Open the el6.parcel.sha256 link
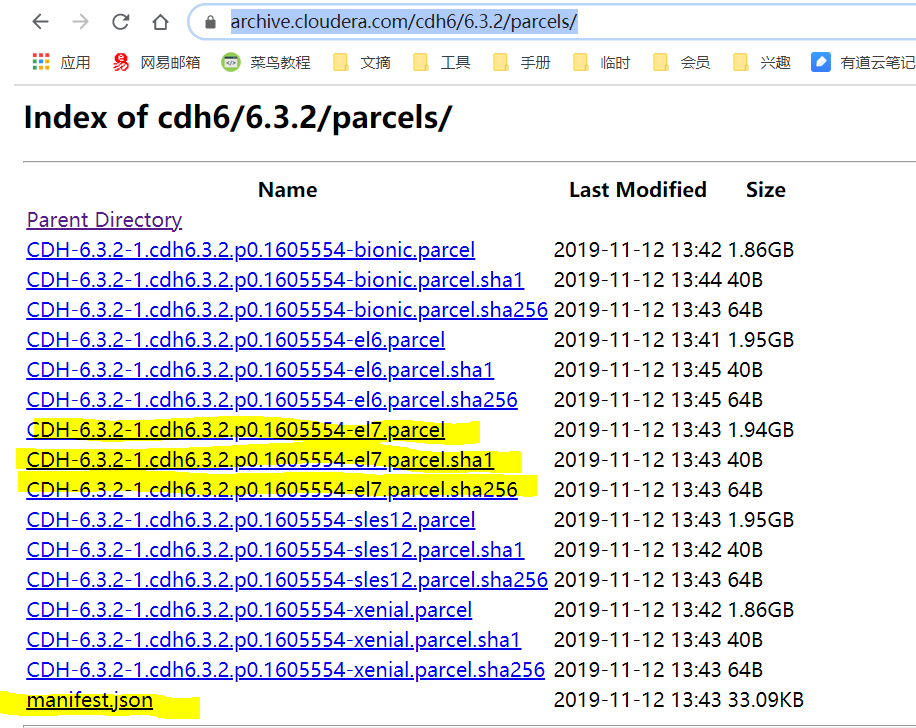The width and height of the screenshot is (916, 728). tap(272, 400)
